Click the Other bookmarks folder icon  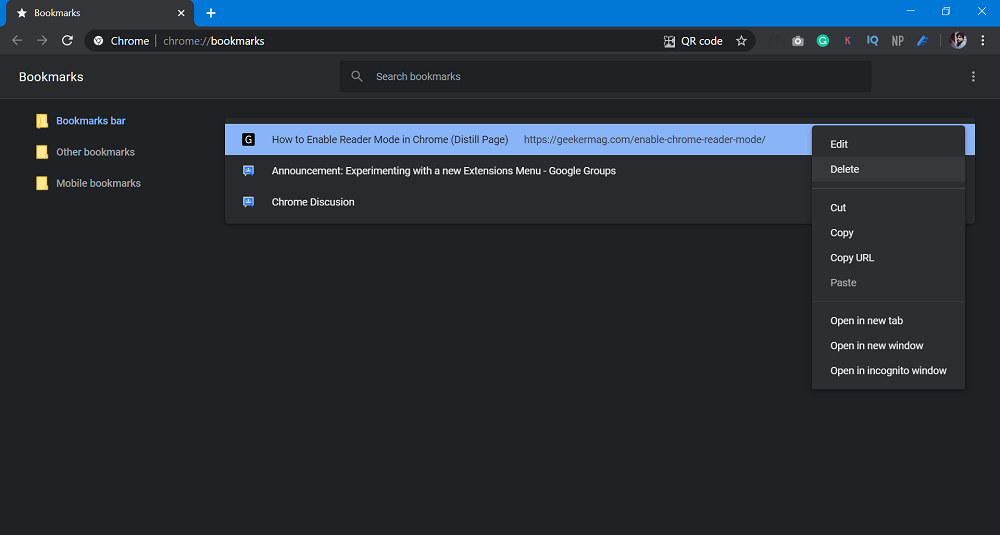click(42, 152)
